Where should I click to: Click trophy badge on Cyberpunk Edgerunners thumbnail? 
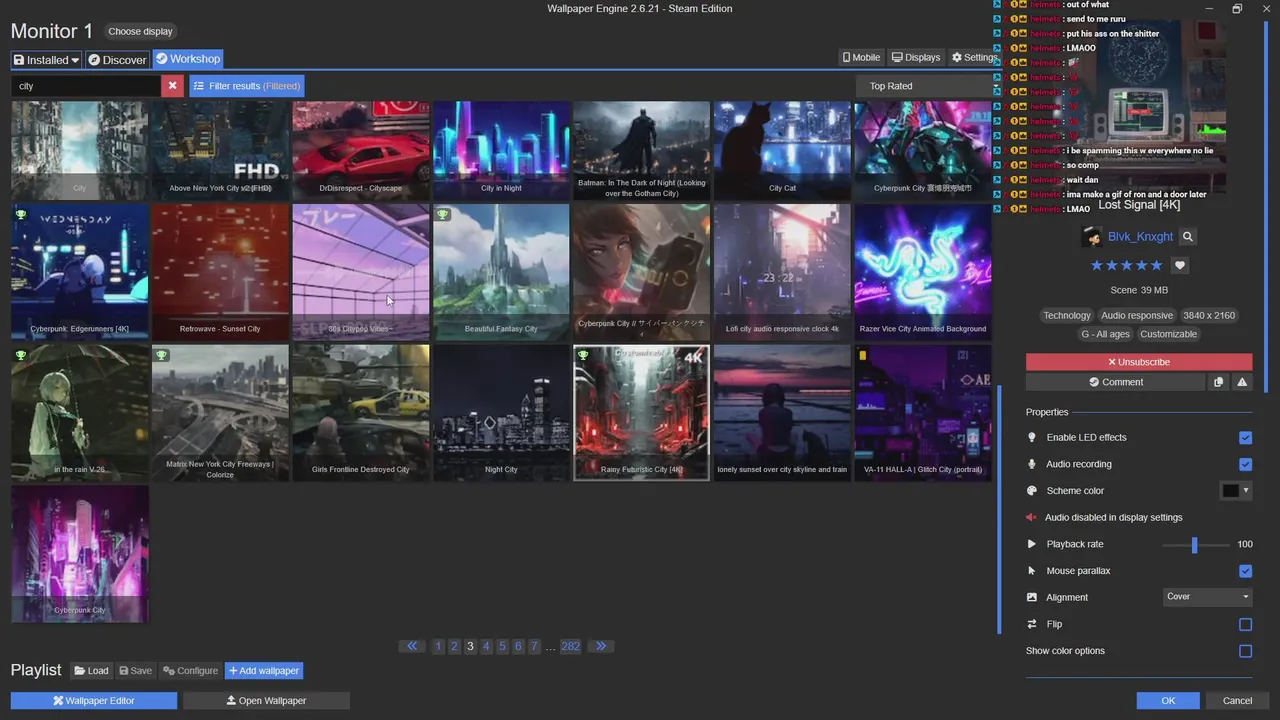[x=21, y=215]
